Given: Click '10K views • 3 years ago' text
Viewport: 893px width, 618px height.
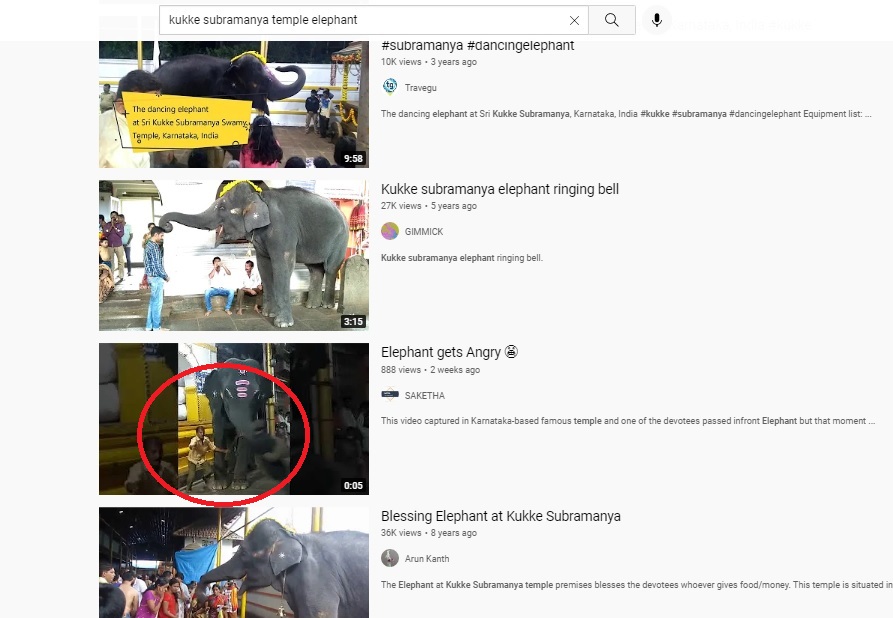Looking at the screenshot, I should [x=429, y=62].
